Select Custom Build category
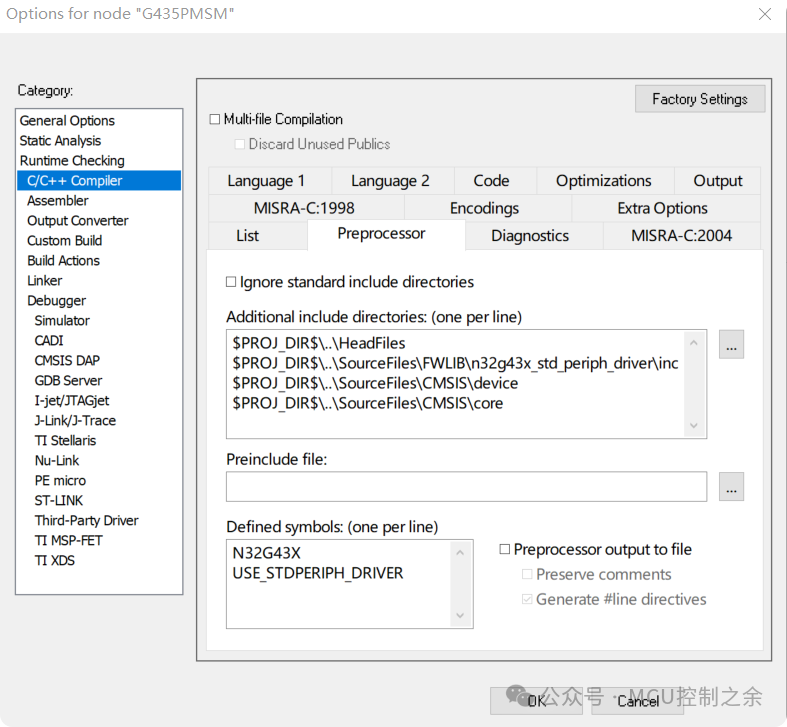 [99, 240]
